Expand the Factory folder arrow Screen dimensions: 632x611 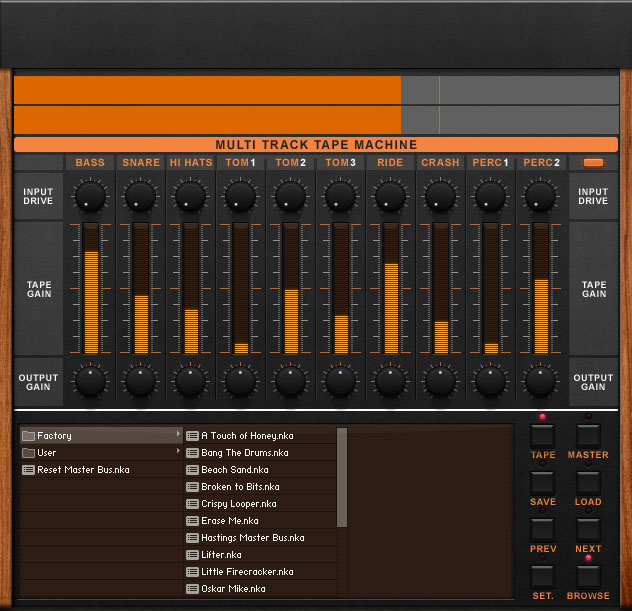point(178,435)
